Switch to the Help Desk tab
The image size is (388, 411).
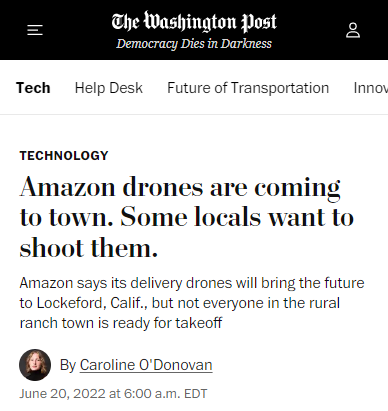pos(109,88)
